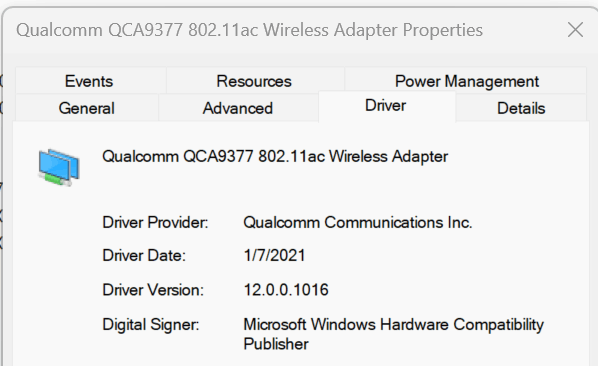Switch to the Events tab

click(x=89, y=81)
